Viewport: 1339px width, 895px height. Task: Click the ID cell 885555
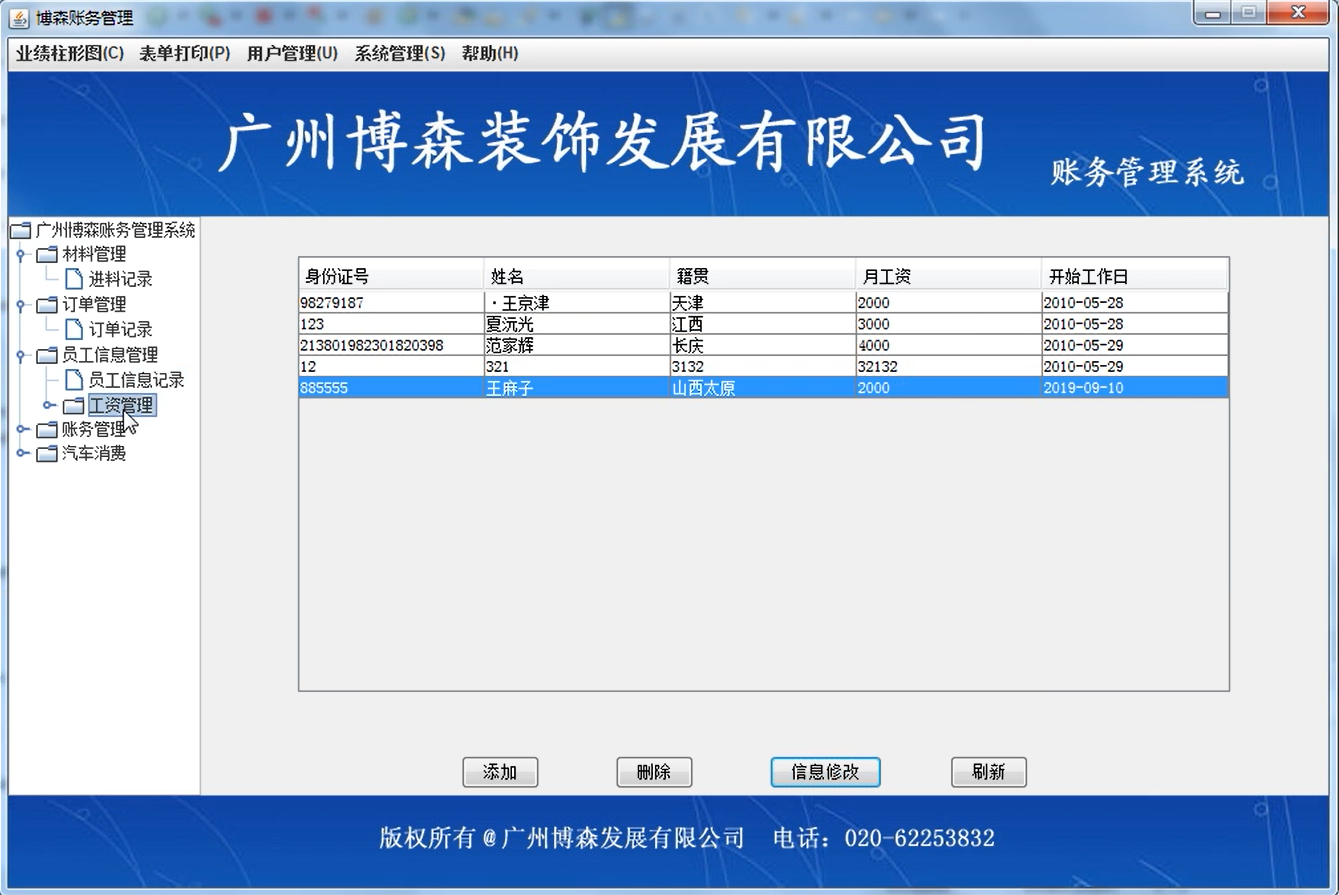pos(391,388)
